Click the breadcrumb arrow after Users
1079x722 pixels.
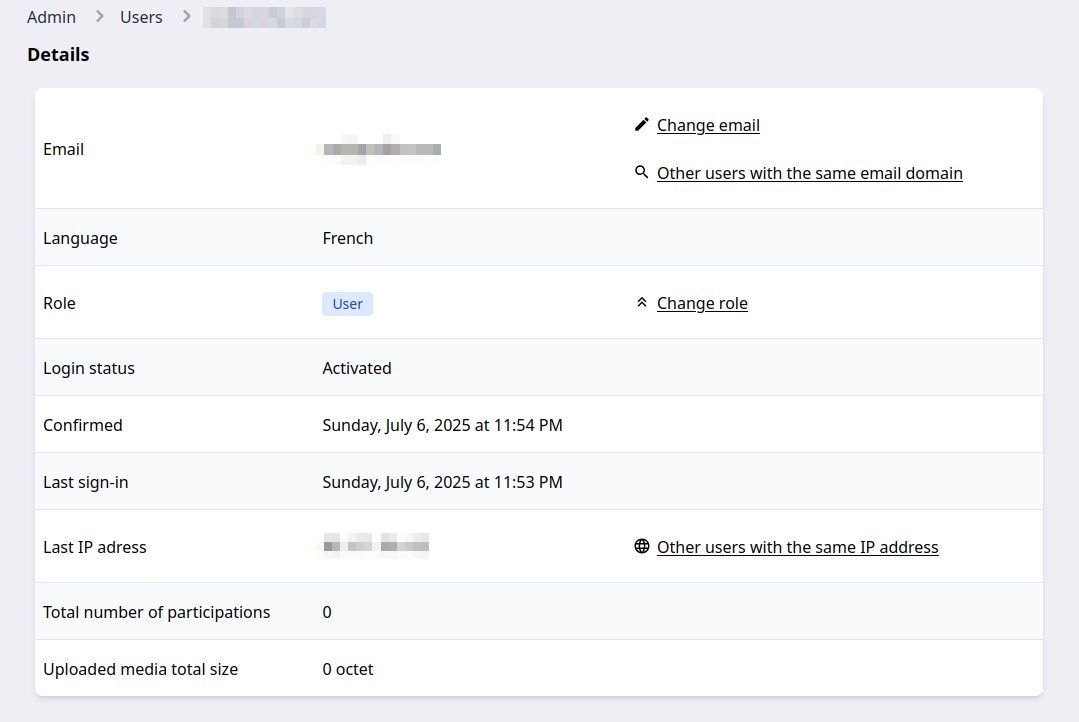(186, 17)
